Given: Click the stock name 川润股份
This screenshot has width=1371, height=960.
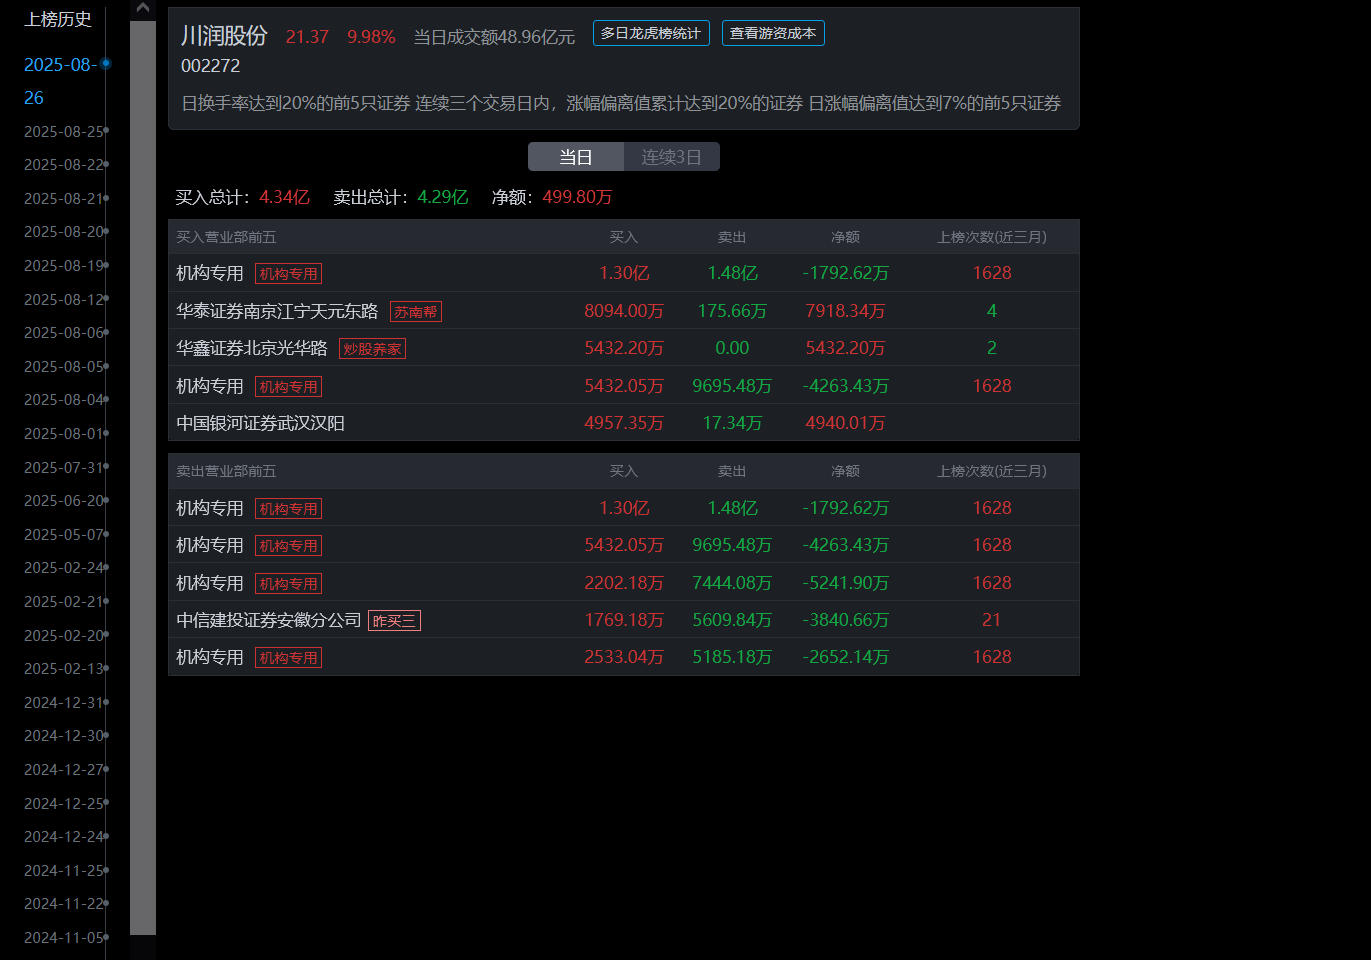Looking at the screenshot, I should pos(224,36).
